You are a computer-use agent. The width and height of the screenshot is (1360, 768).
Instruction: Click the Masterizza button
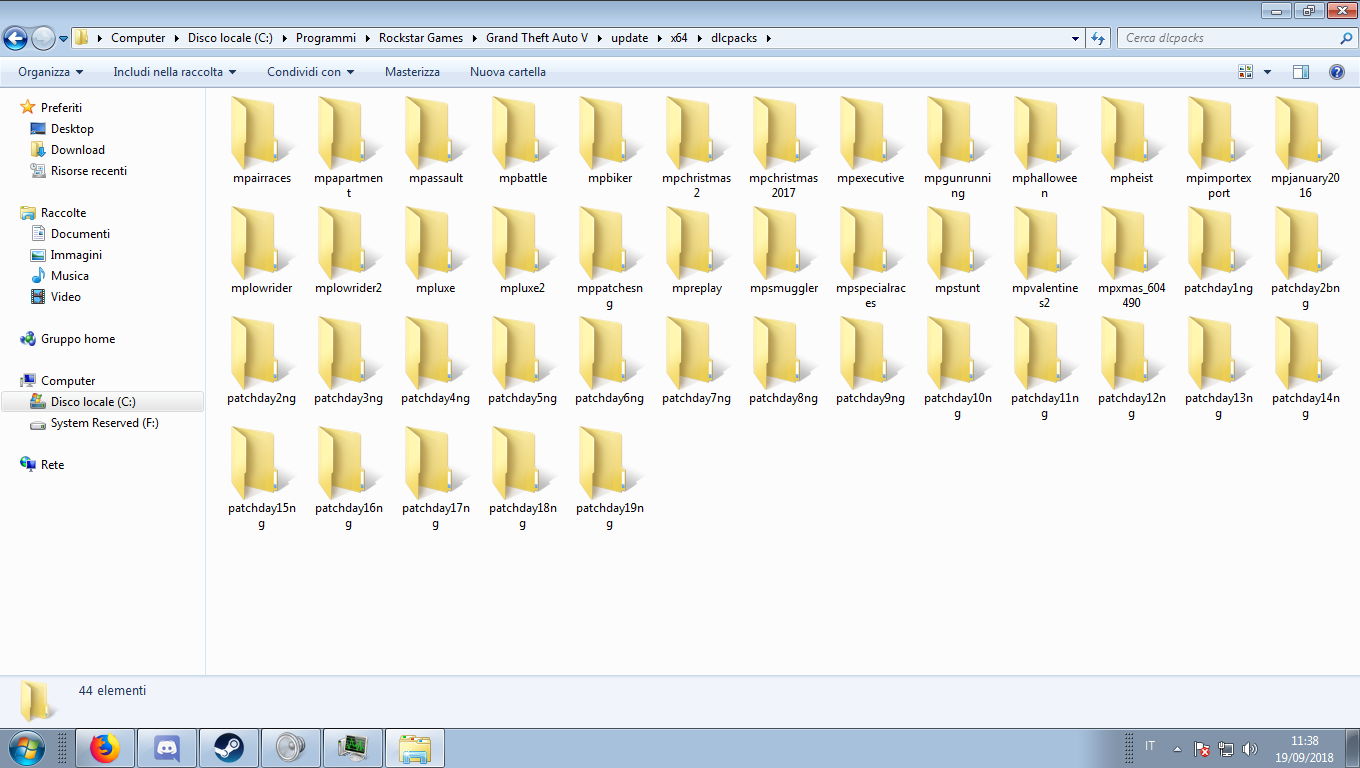tap(412, 72)
